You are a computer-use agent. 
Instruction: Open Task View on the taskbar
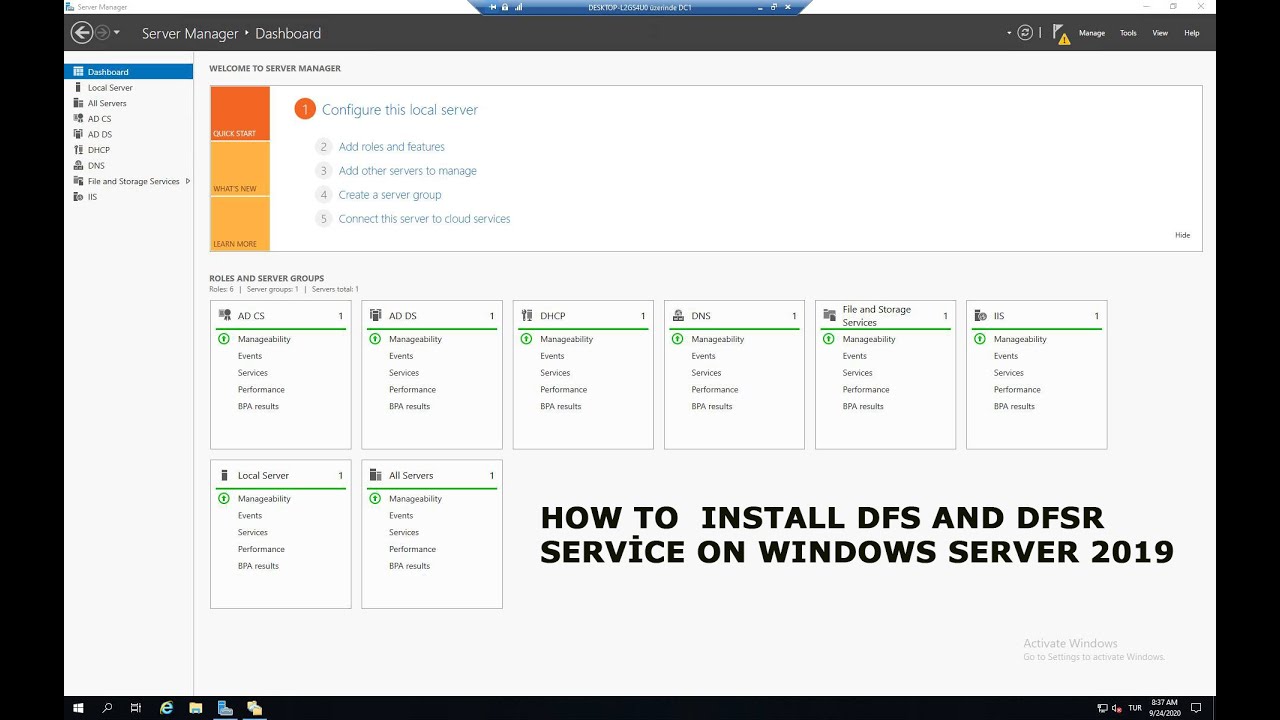[x=136, y=708]
